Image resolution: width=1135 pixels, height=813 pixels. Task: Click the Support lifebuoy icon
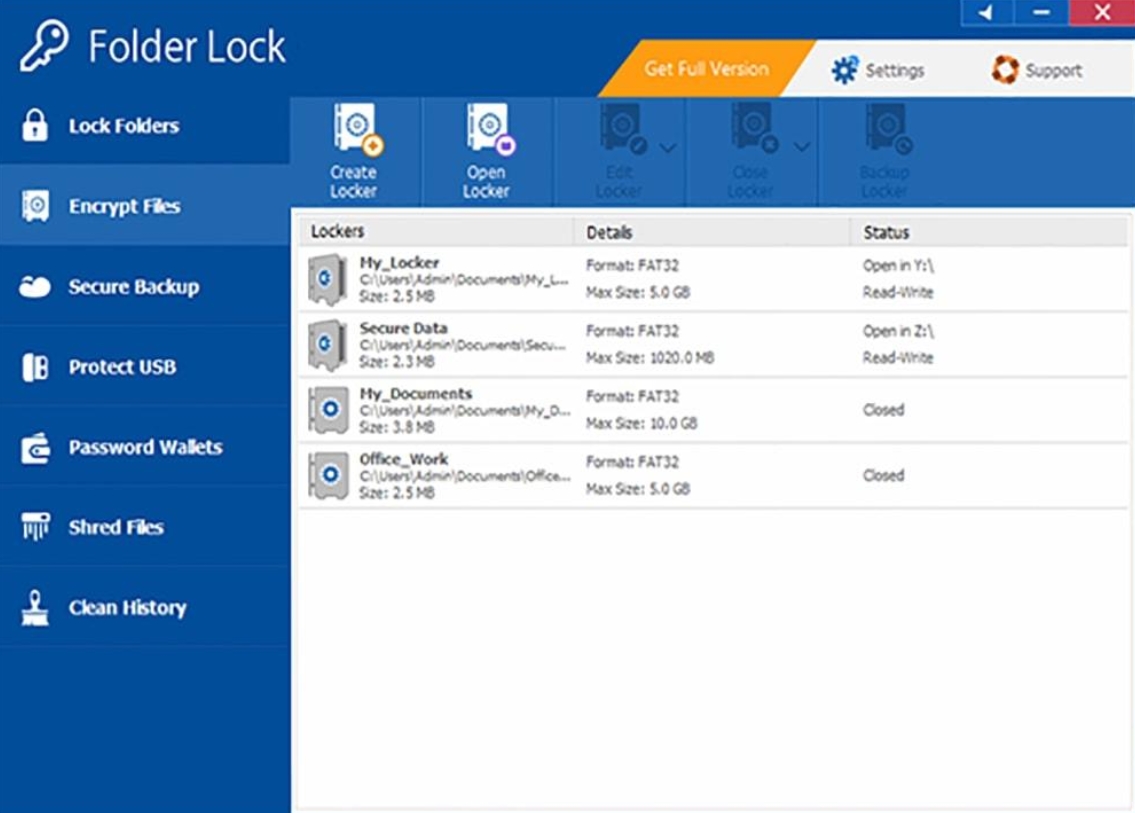click(1005, 70)
